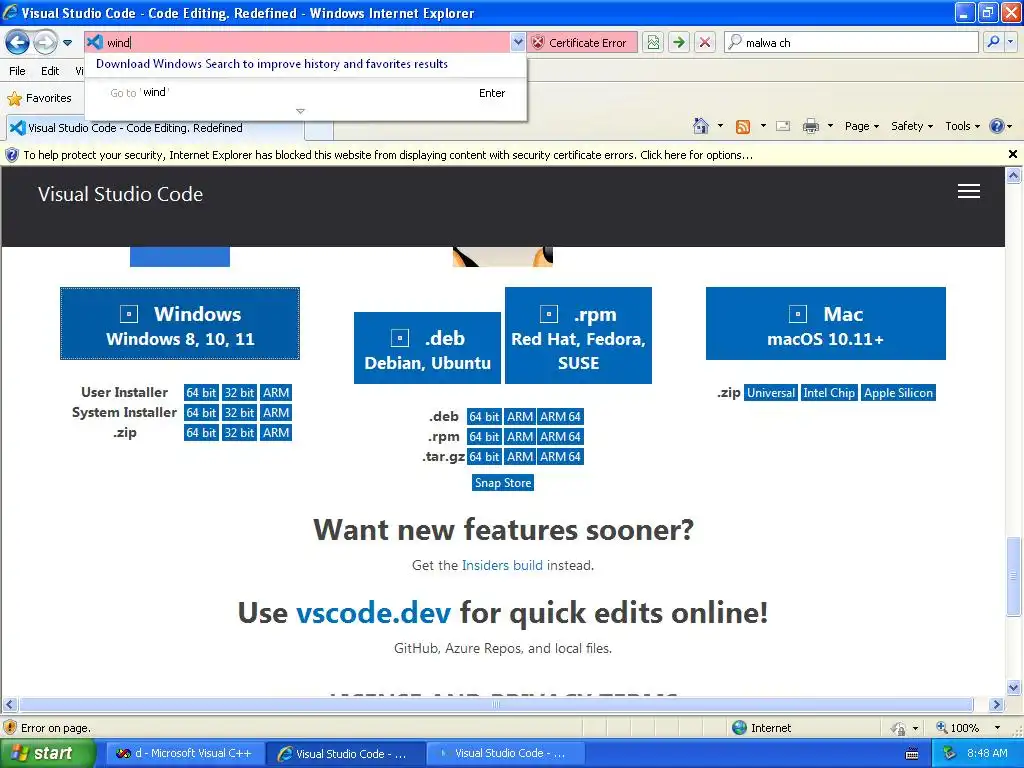Click the Read Mail icon
The image size is (1024, 768).
pyautogui.click(x=783, y=126)
